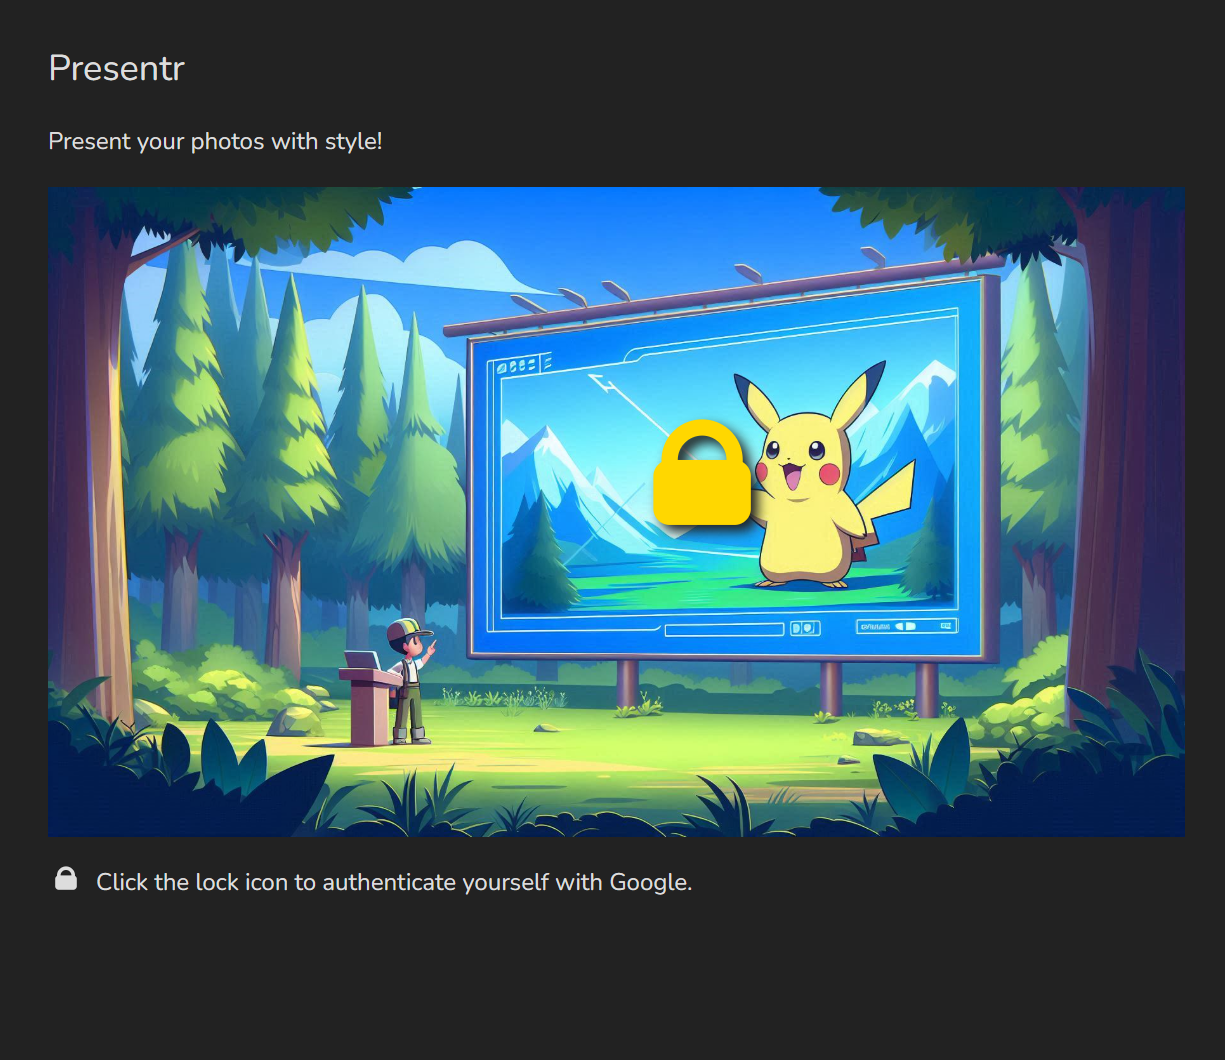Click the large yellow padlock icon
Viewport: 1225px width, 1060px height.
[701, 475]
